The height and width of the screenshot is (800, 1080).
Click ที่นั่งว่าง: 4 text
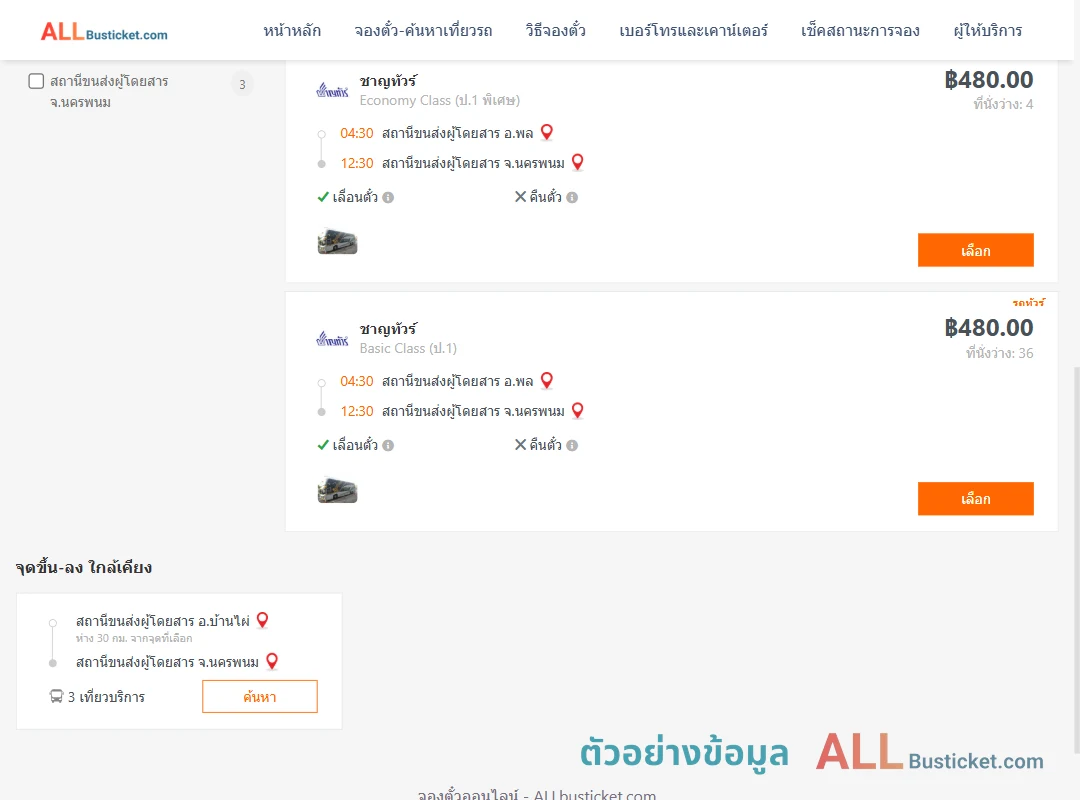point(1003,105)
